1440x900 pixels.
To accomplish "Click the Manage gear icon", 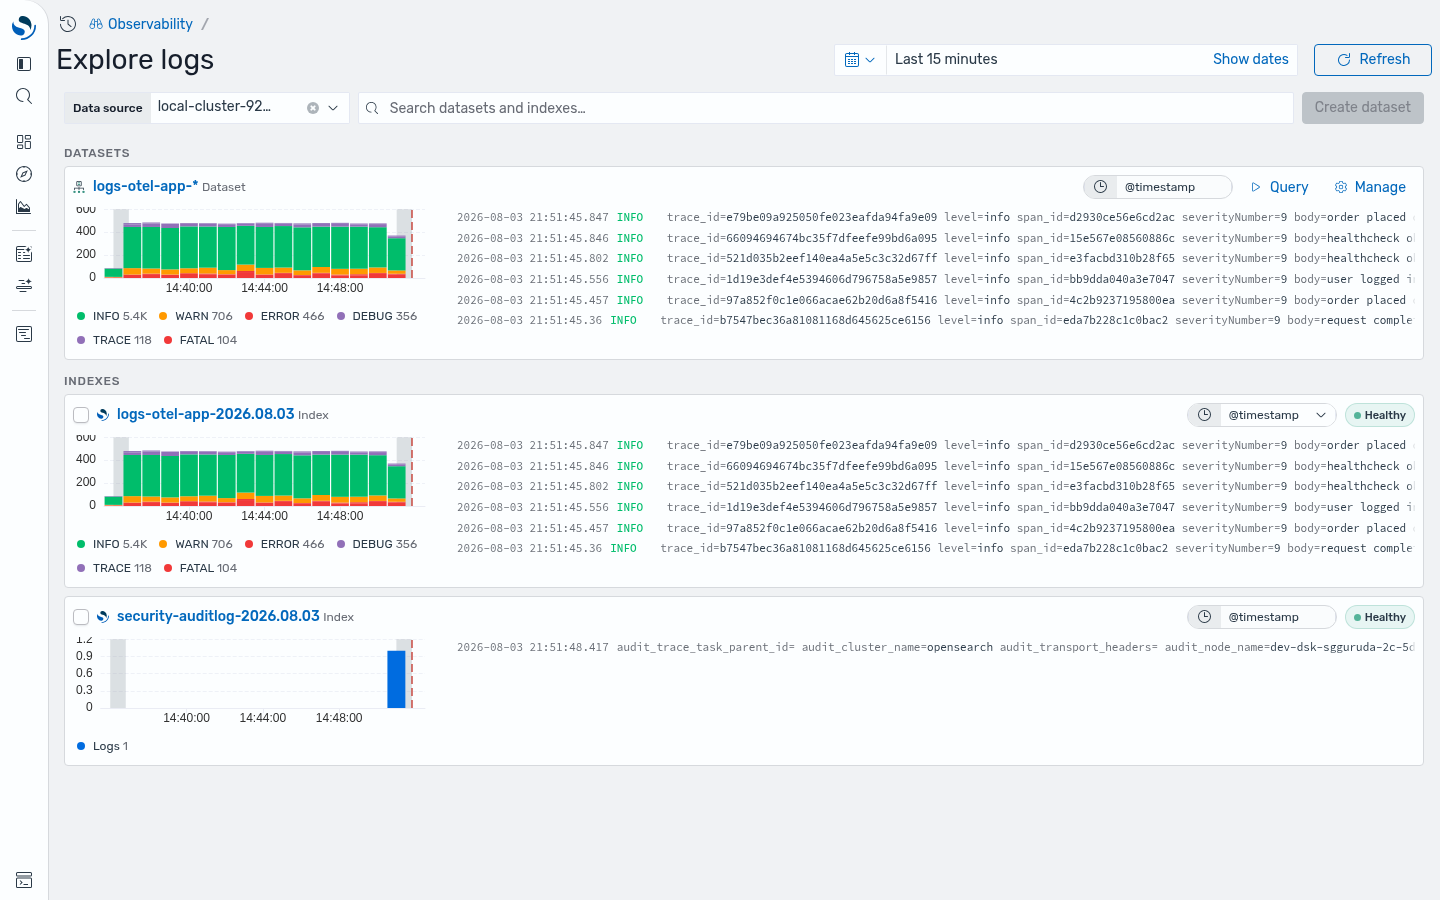I will [1341, 187].
